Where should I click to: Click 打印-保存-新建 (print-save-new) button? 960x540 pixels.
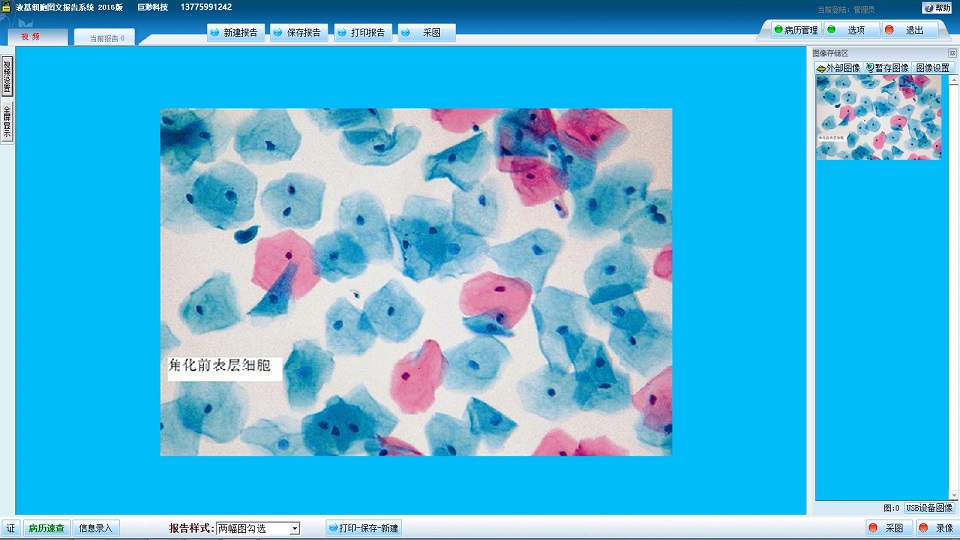coord(364,528)
